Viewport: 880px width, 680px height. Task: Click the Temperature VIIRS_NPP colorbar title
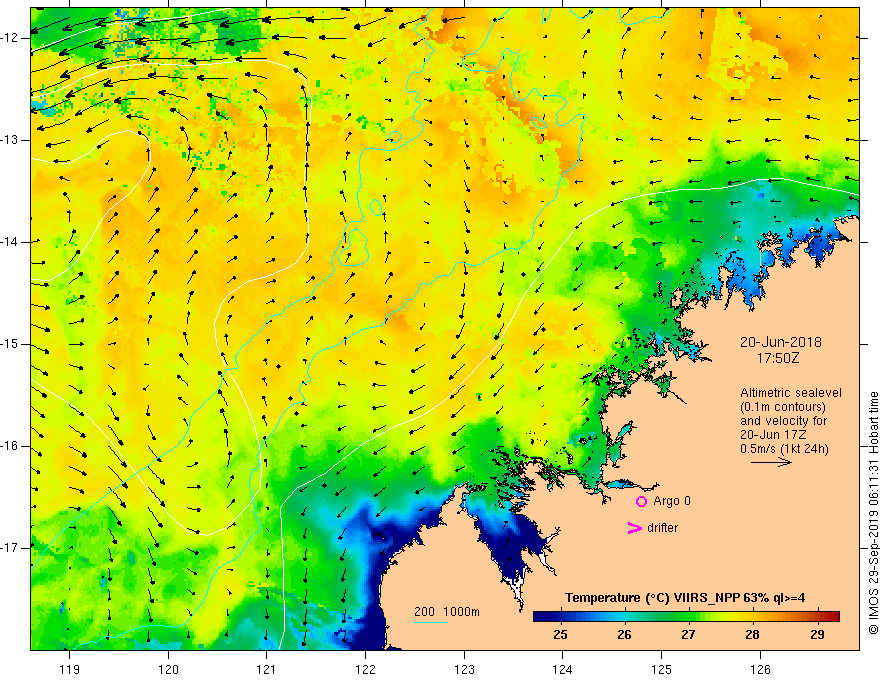pos(685,598)
